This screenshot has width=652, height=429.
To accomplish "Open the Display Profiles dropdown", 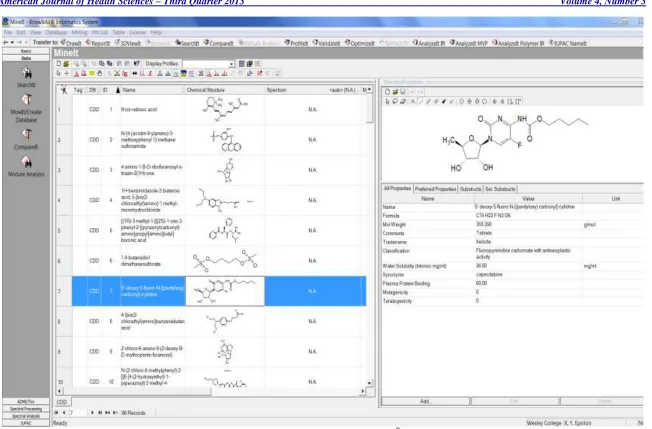I will point(231,64).
